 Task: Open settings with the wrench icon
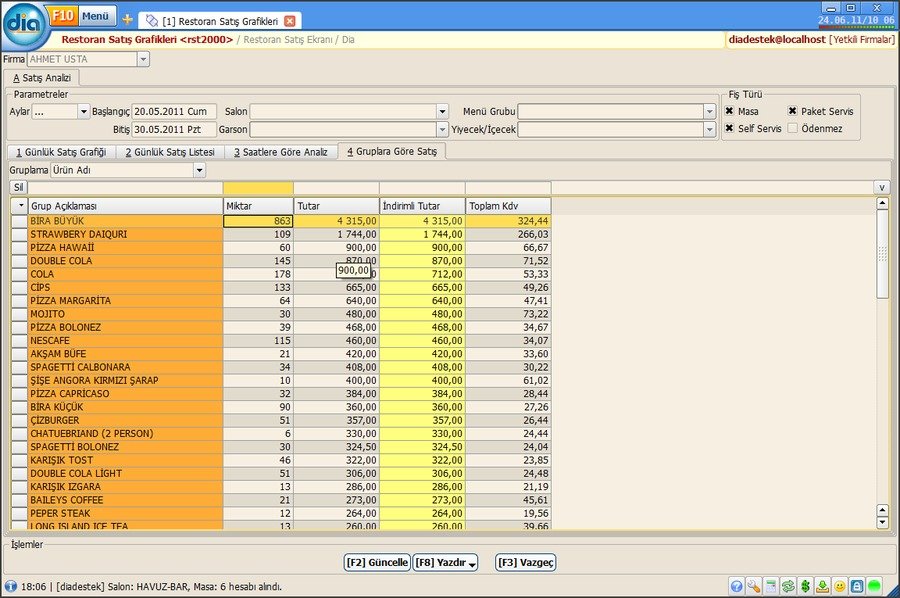(754, 586)
